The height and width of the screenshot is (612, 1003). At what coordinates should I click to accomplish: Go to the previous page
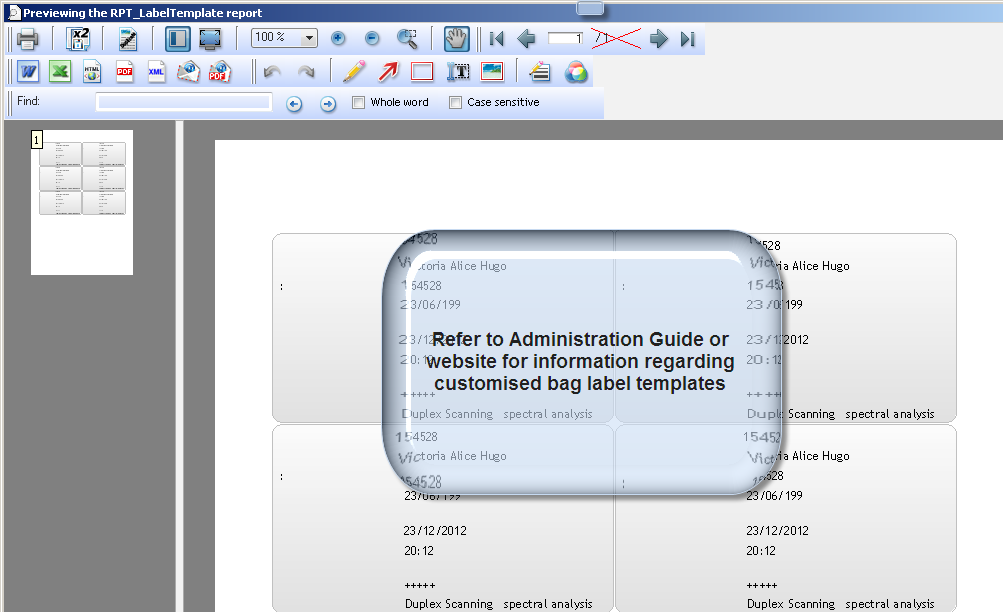526,39
